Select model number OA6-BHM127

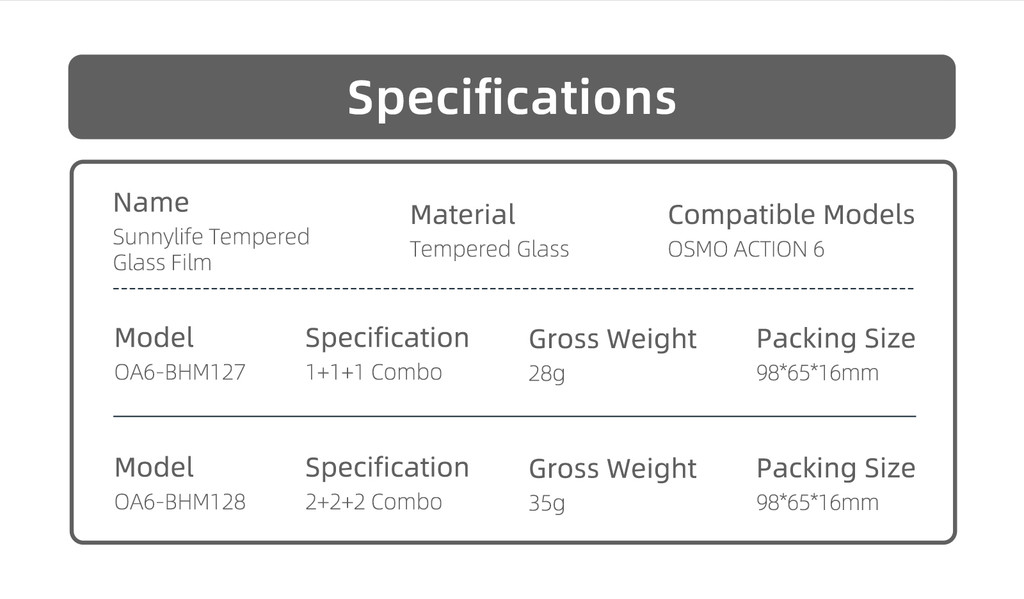(x=180, y=372)
